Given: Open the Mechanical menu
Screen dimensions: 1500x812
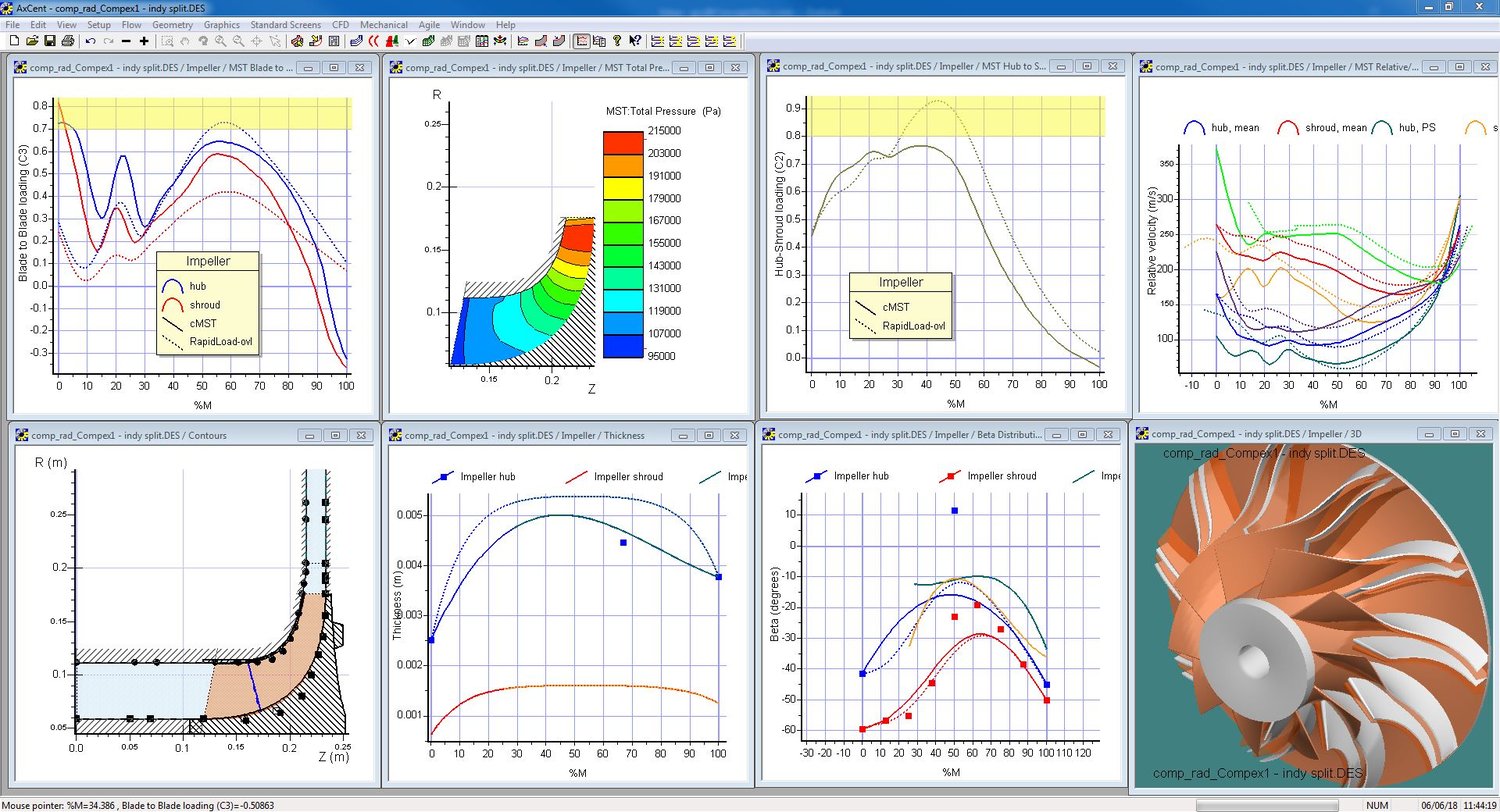Looking at the screenshot, I should [383, 24].
